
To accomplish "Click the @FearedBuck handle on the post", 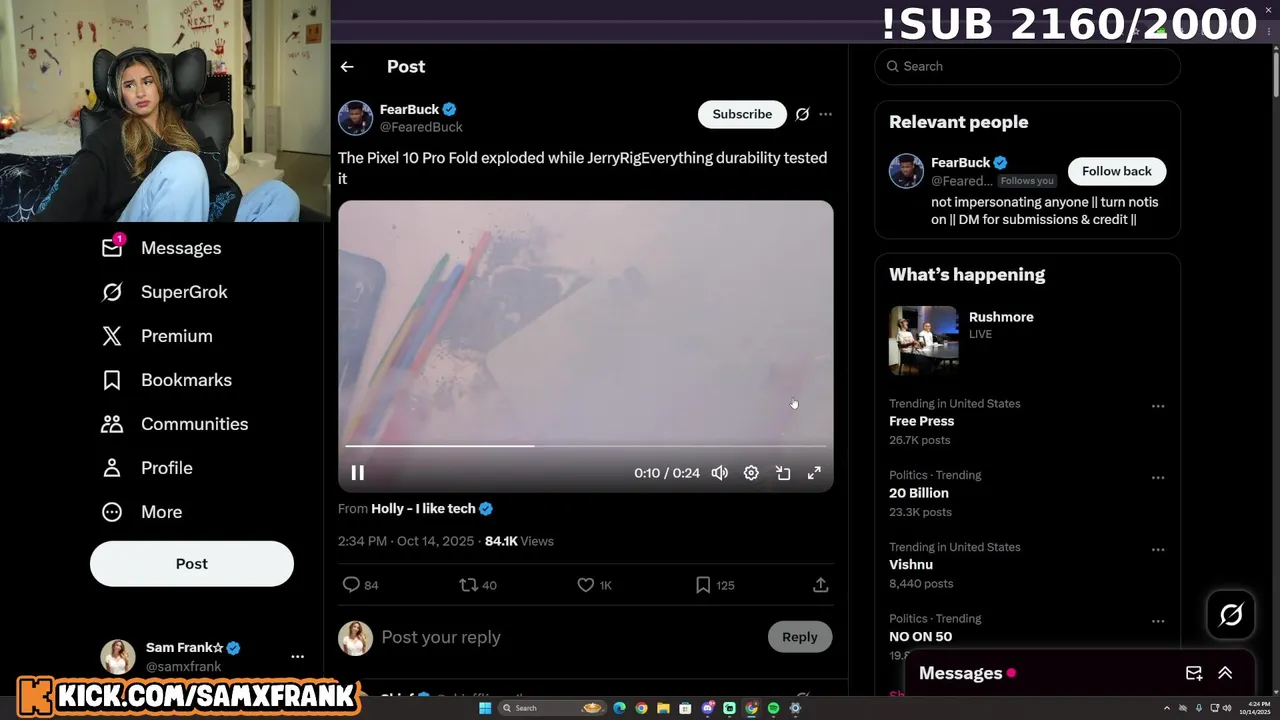I will point(421,127).
